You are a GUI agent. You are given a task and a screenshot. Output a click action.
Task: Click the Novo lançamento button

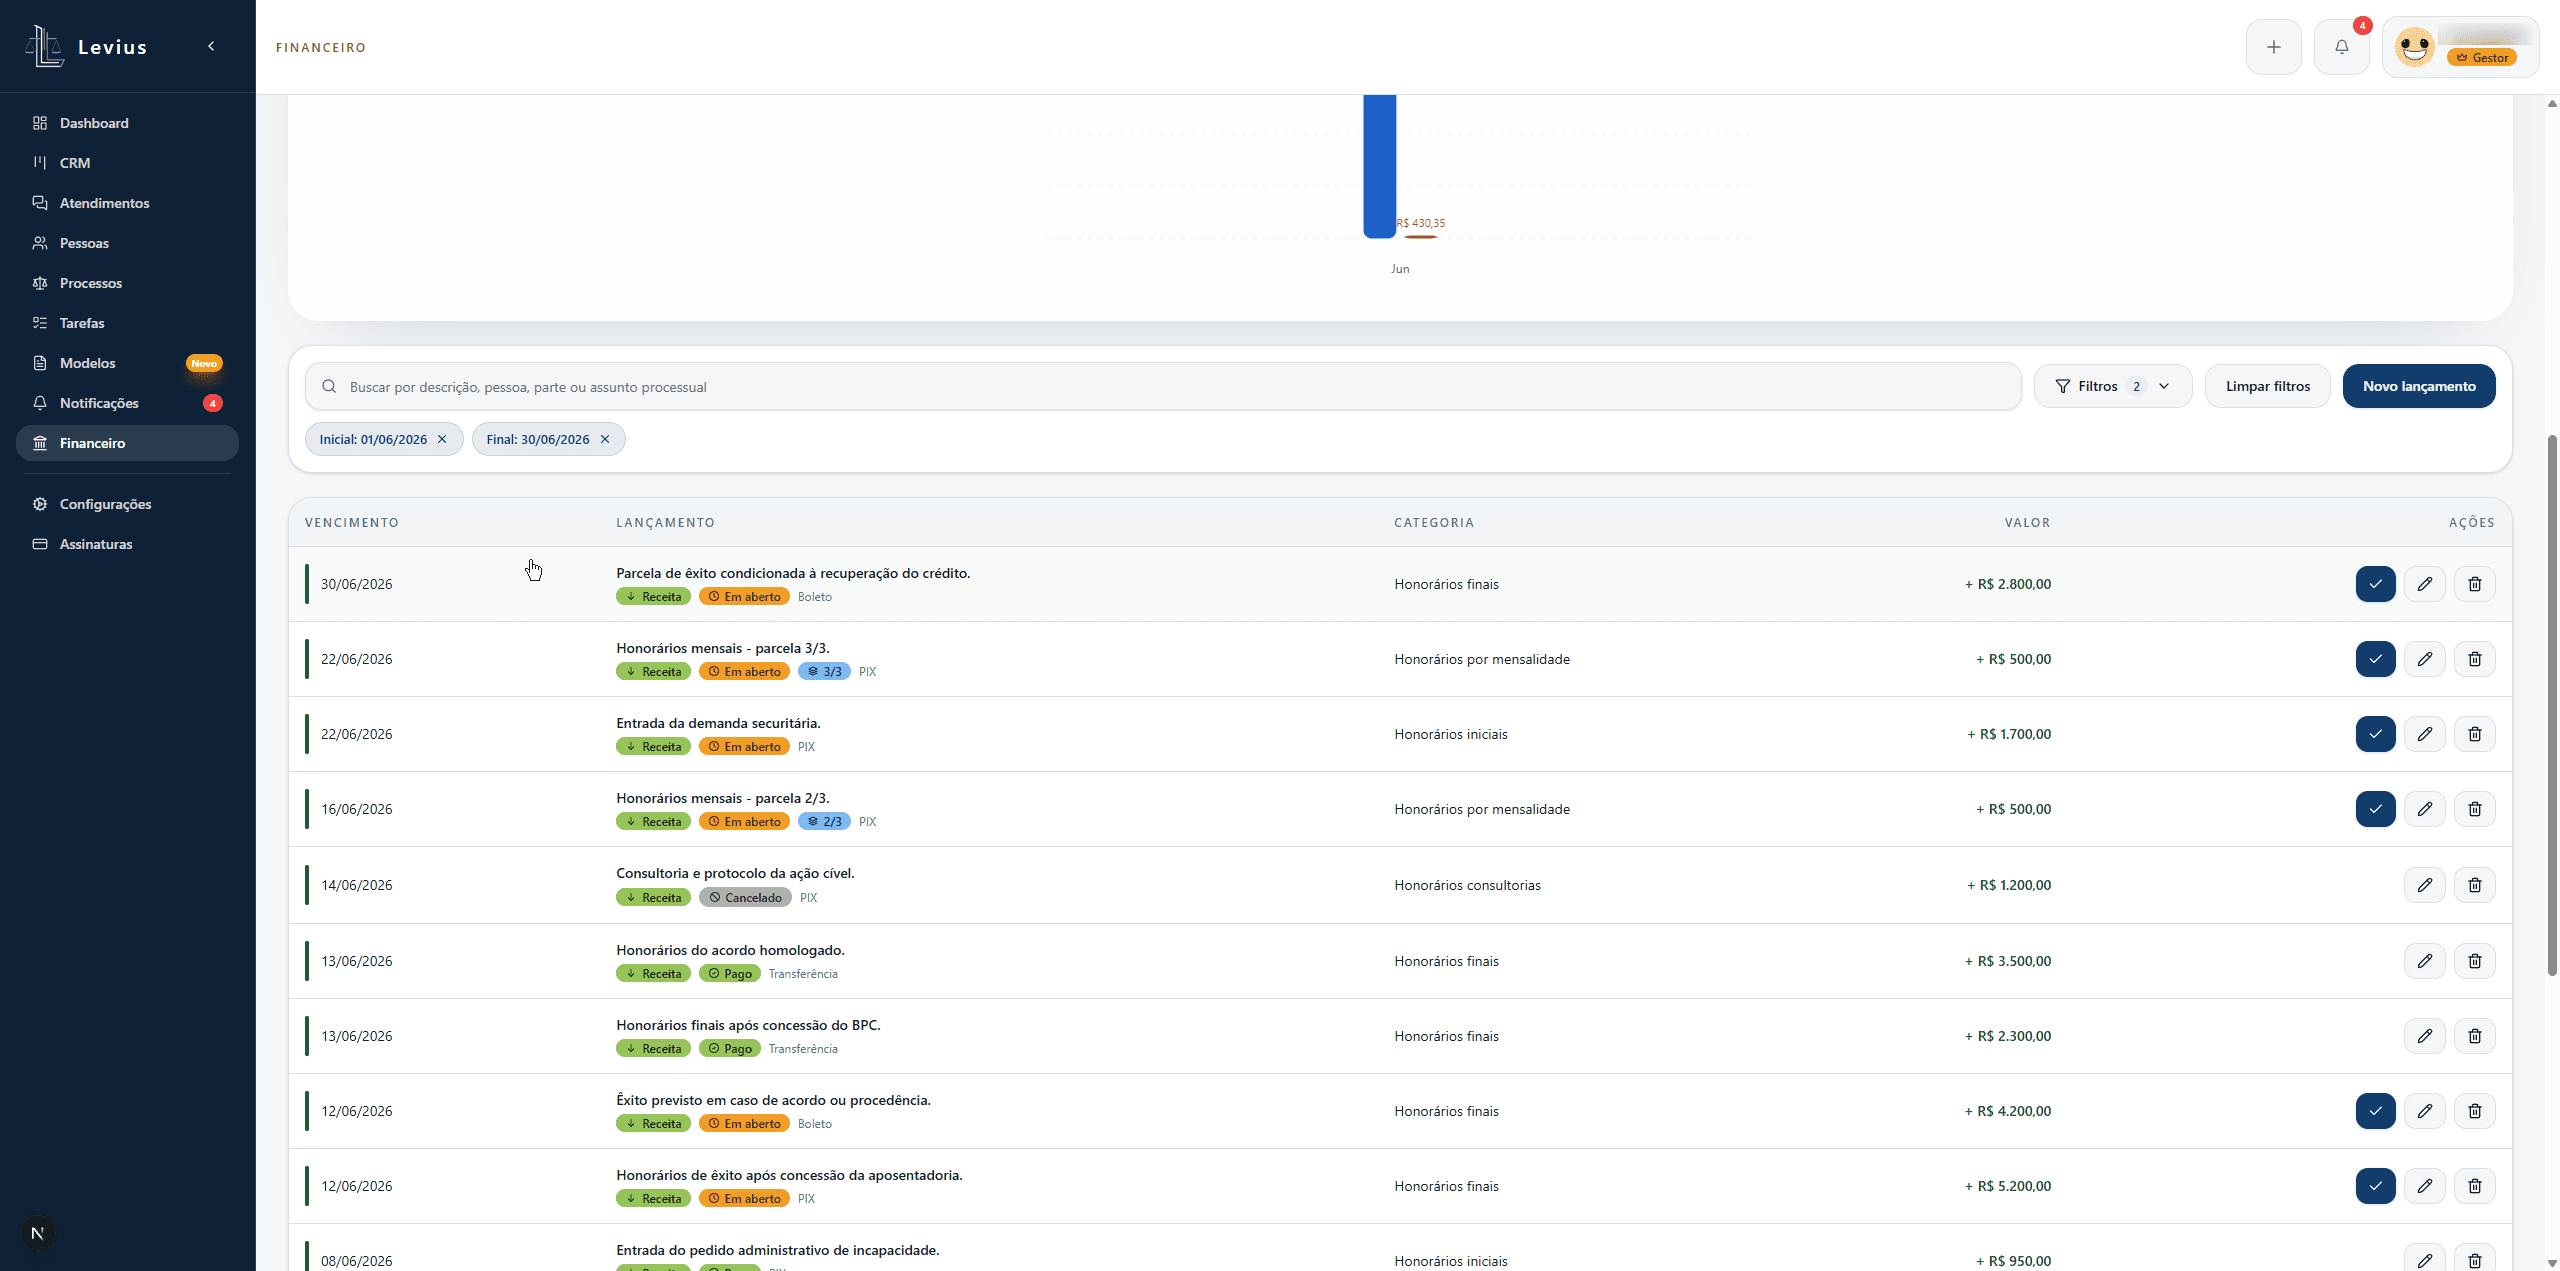[x=2418, y=386]
